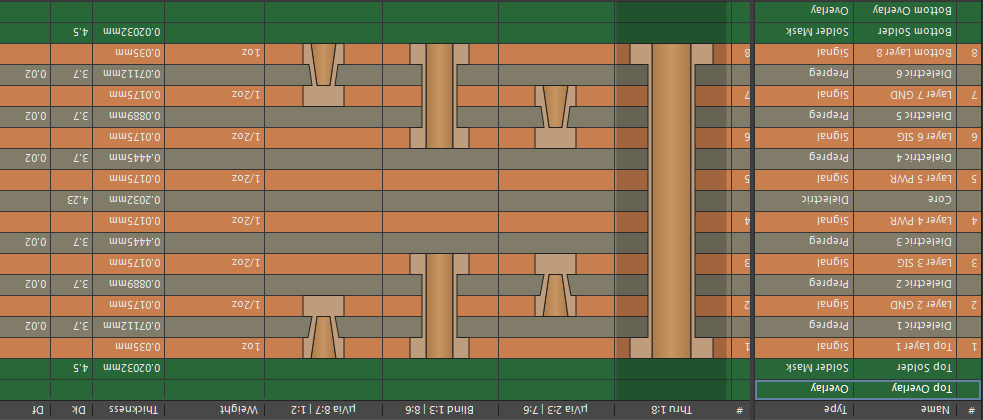983x420 pixels.
Task: Click the Df column header
Action: point(25,410)
